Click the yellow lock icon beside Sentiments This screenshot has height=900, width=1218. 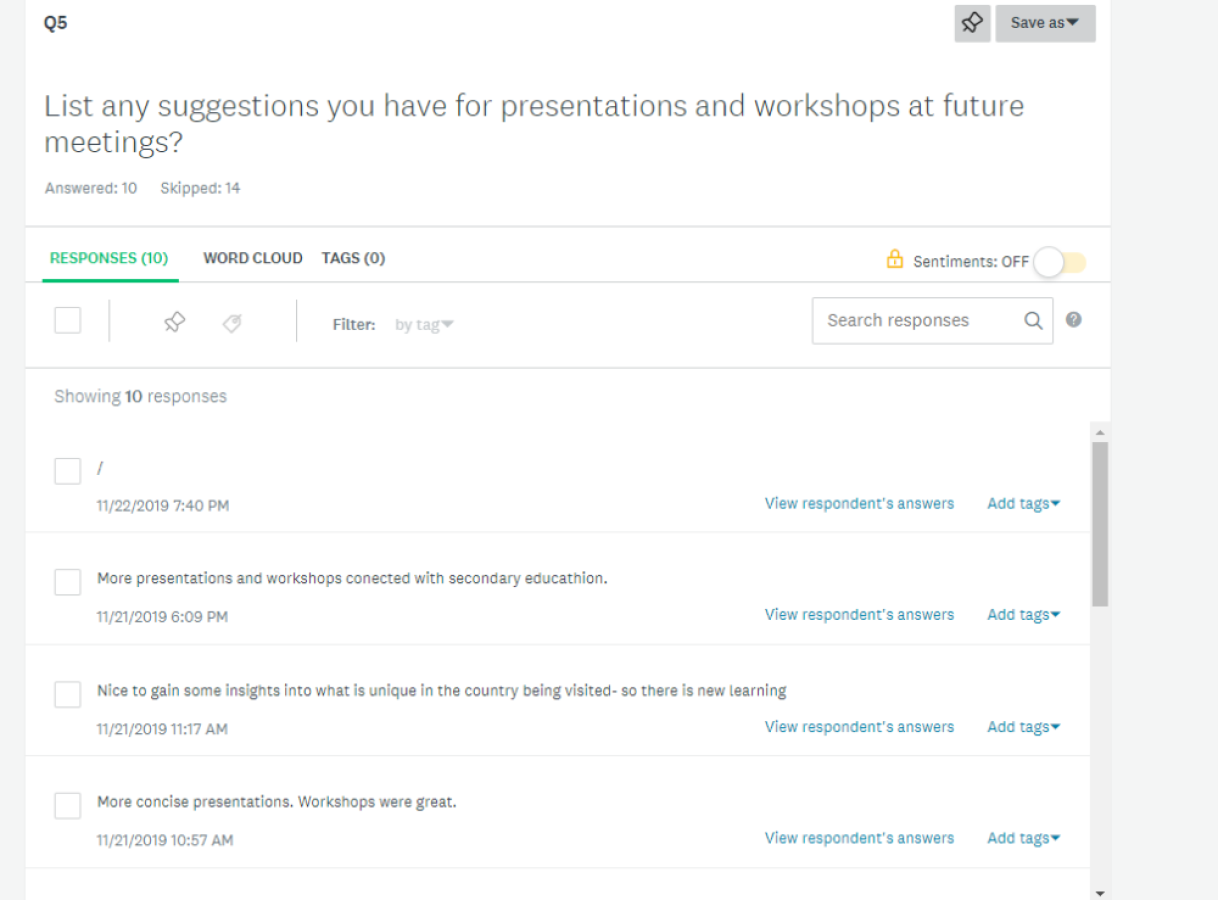tap(895, 259)
